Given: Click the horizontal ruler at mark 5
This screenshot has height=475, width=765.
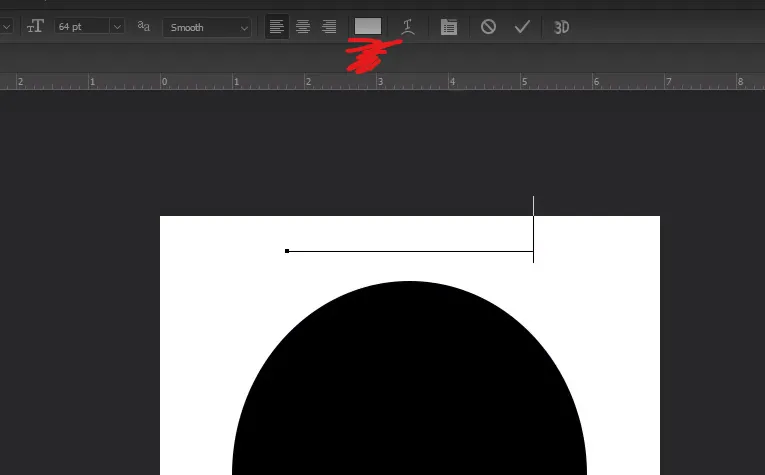Looking at the screenshot, I should click(x=524, y=81).
